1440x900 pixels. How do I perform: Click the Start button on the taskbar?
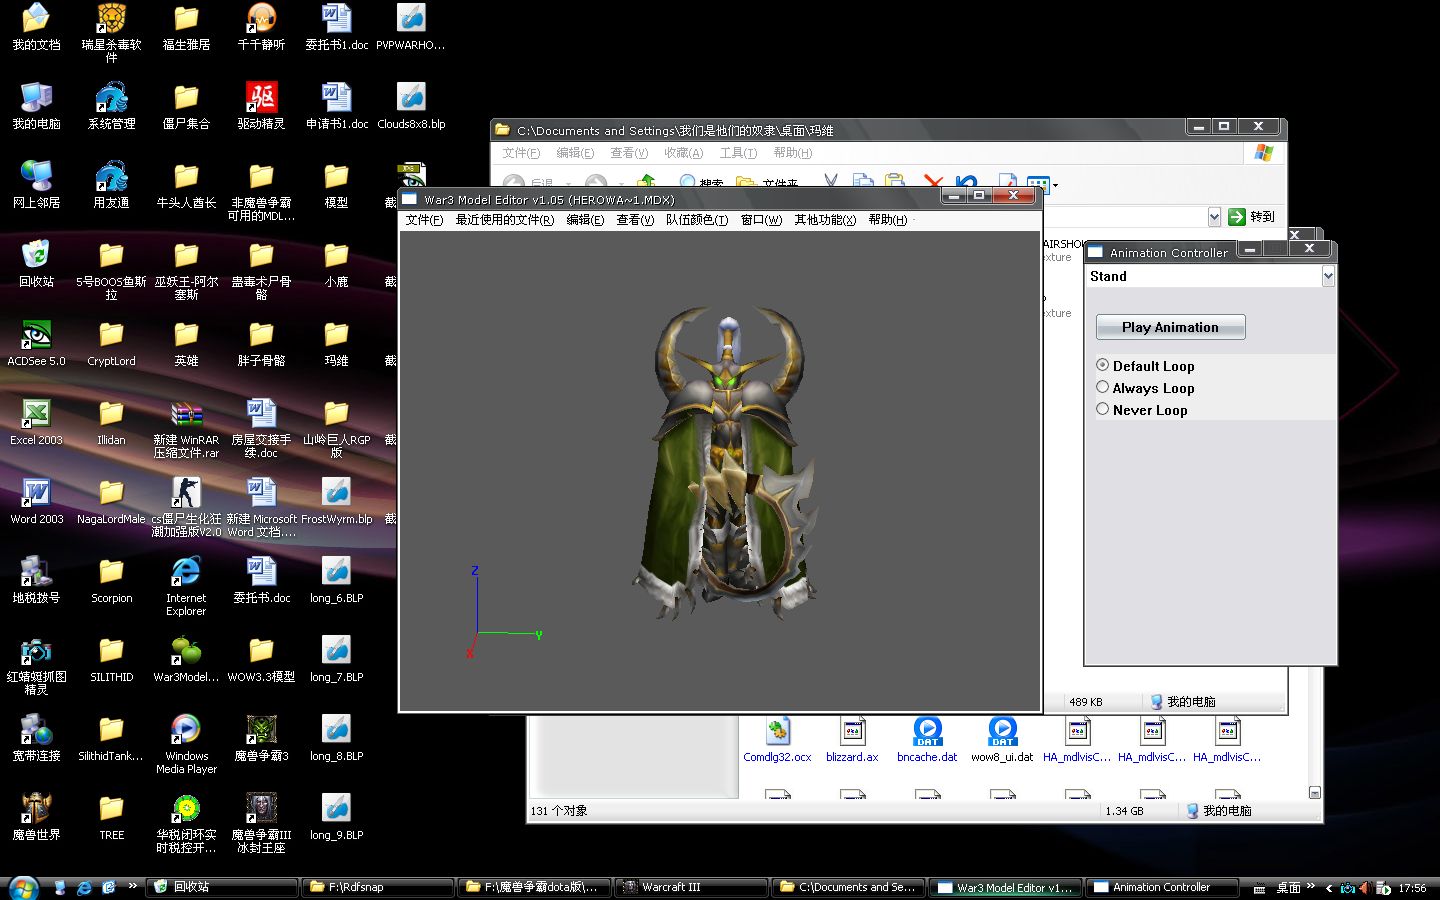click(x=22, y=887)
